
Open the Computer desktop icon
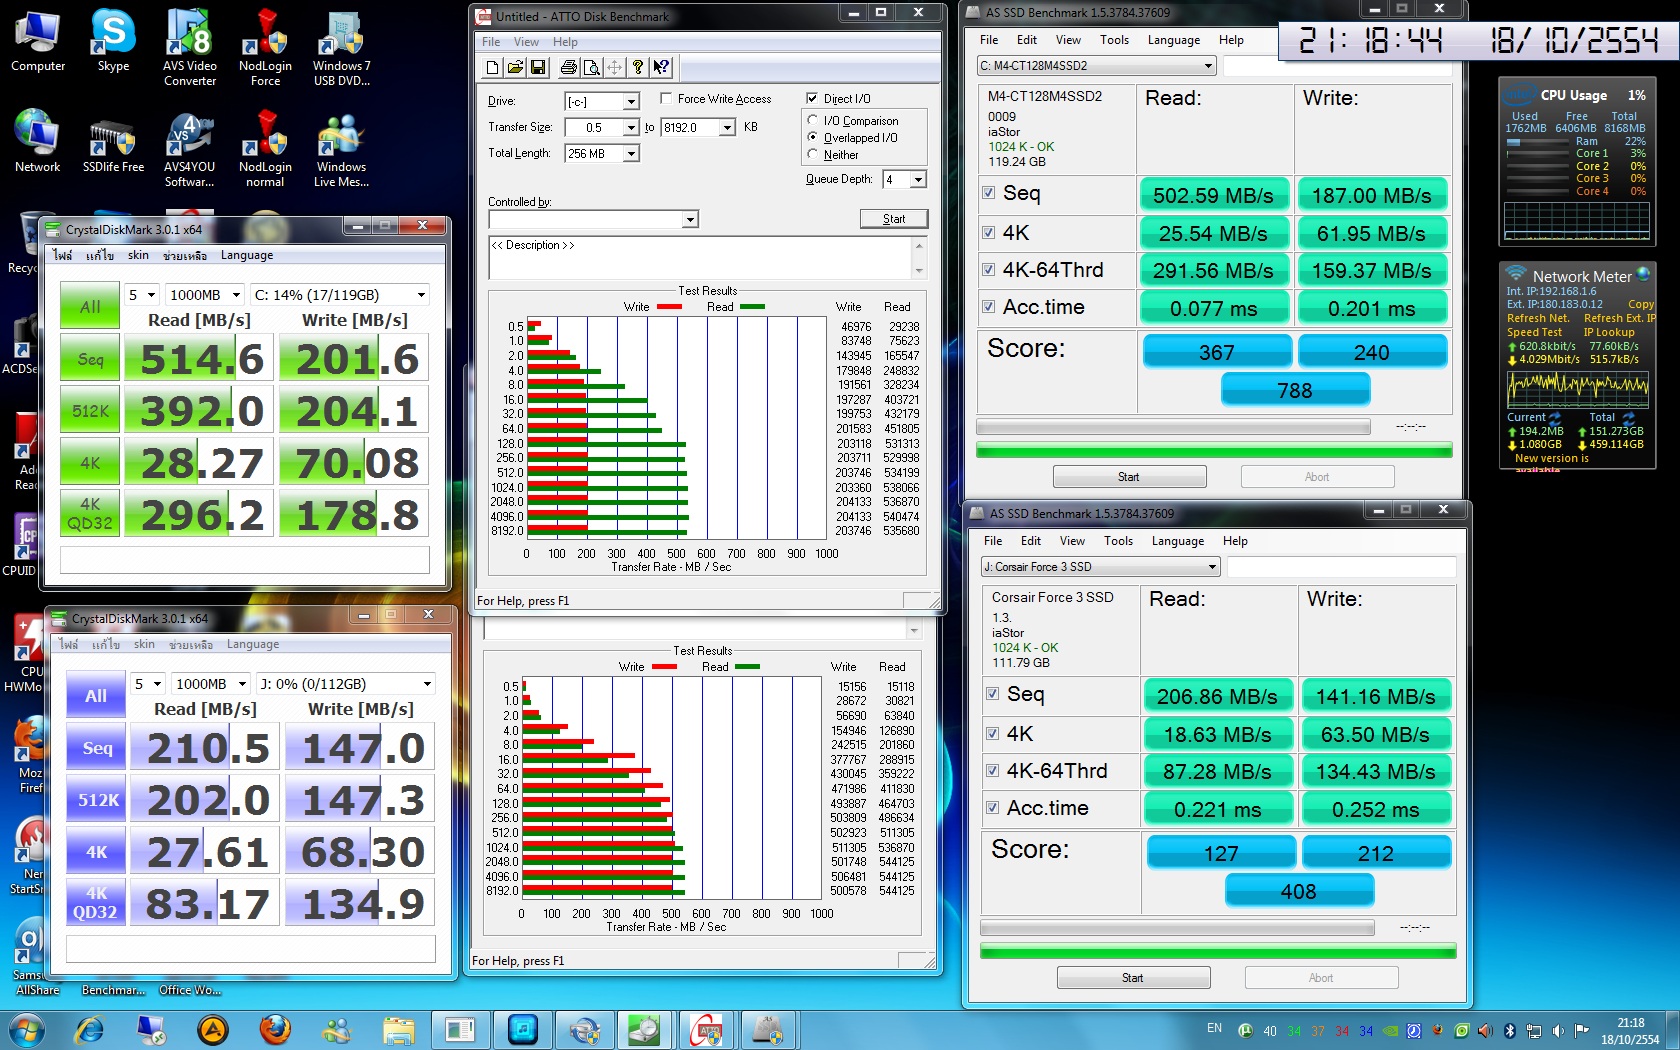coord(38,42)
